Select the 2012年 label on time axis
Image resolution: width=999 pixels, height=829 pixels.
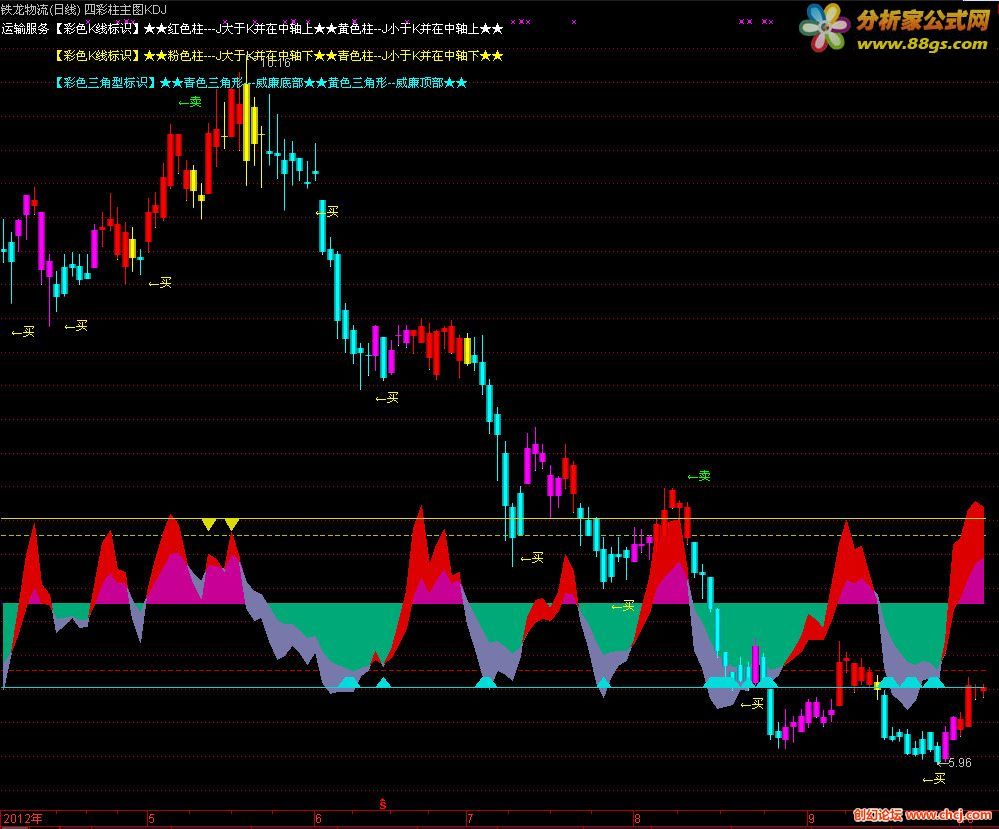(x=24, y=818)
